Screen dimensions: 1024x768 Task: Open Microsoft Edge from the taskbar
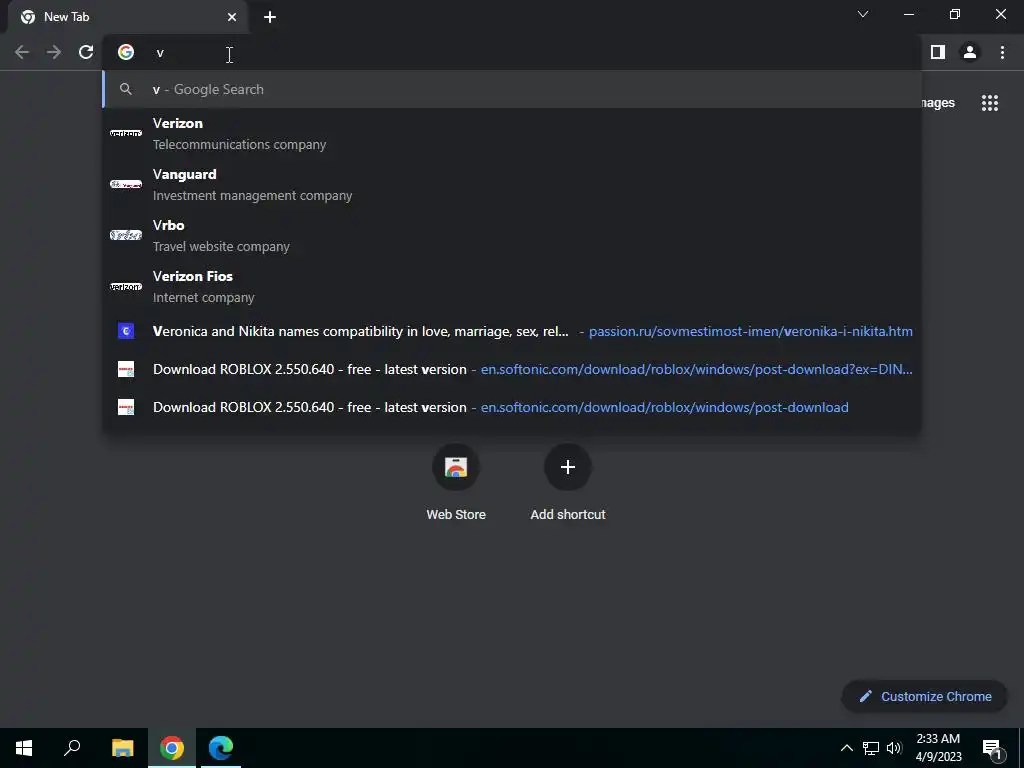click(x=221, y=748)
